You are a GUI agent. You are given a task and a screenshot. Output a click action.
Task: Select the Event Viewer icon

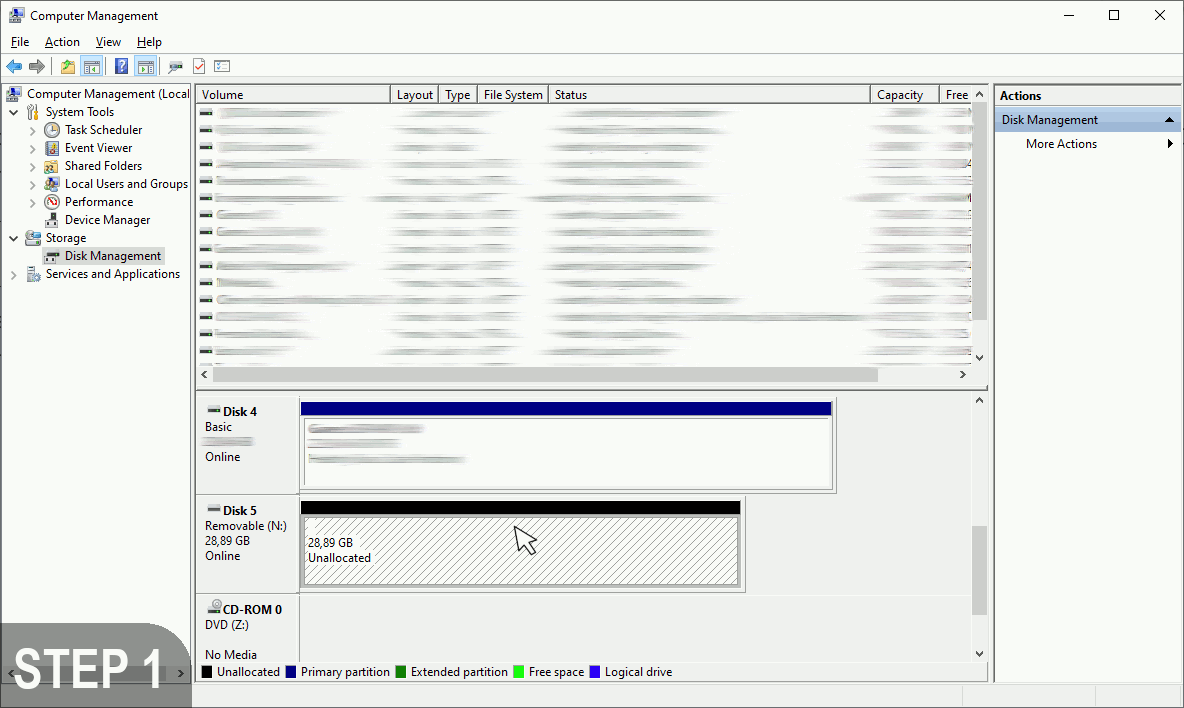pyautogui.click(x=51, y=148)
